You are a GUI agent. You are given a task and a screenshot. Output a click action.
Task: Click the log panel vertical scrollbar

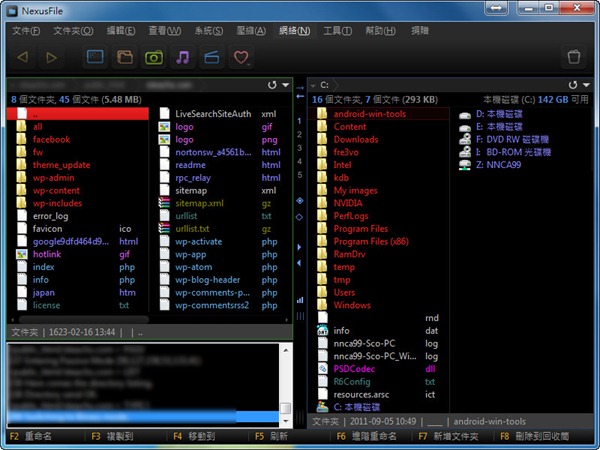click(x=286, y=380)
